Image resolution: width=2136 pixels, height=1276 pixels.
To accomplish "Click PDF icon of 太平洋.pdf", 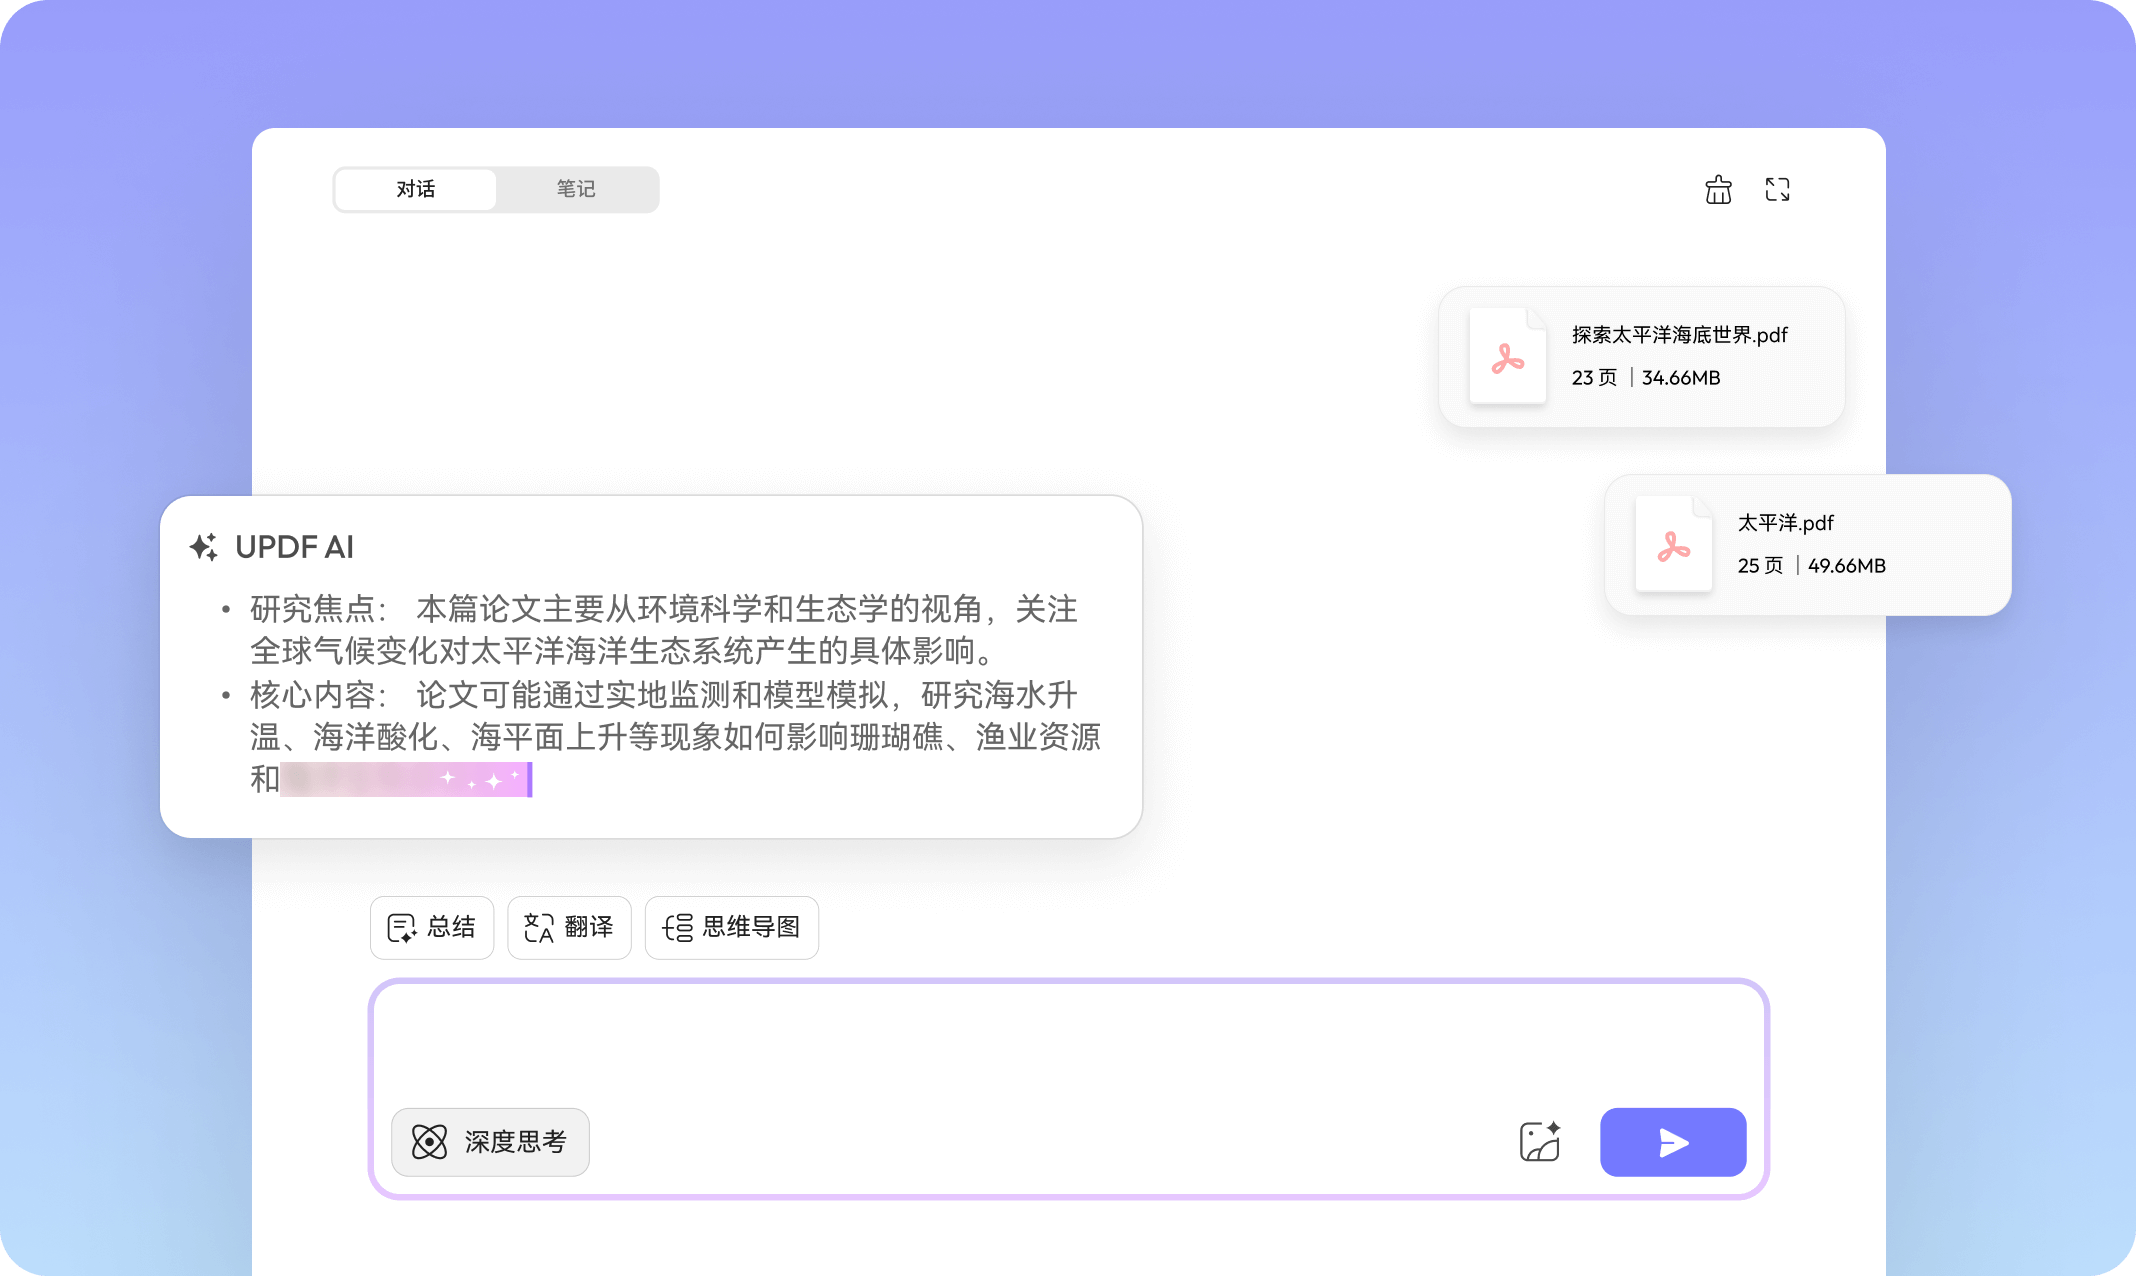I will [x=1673, y=545].
